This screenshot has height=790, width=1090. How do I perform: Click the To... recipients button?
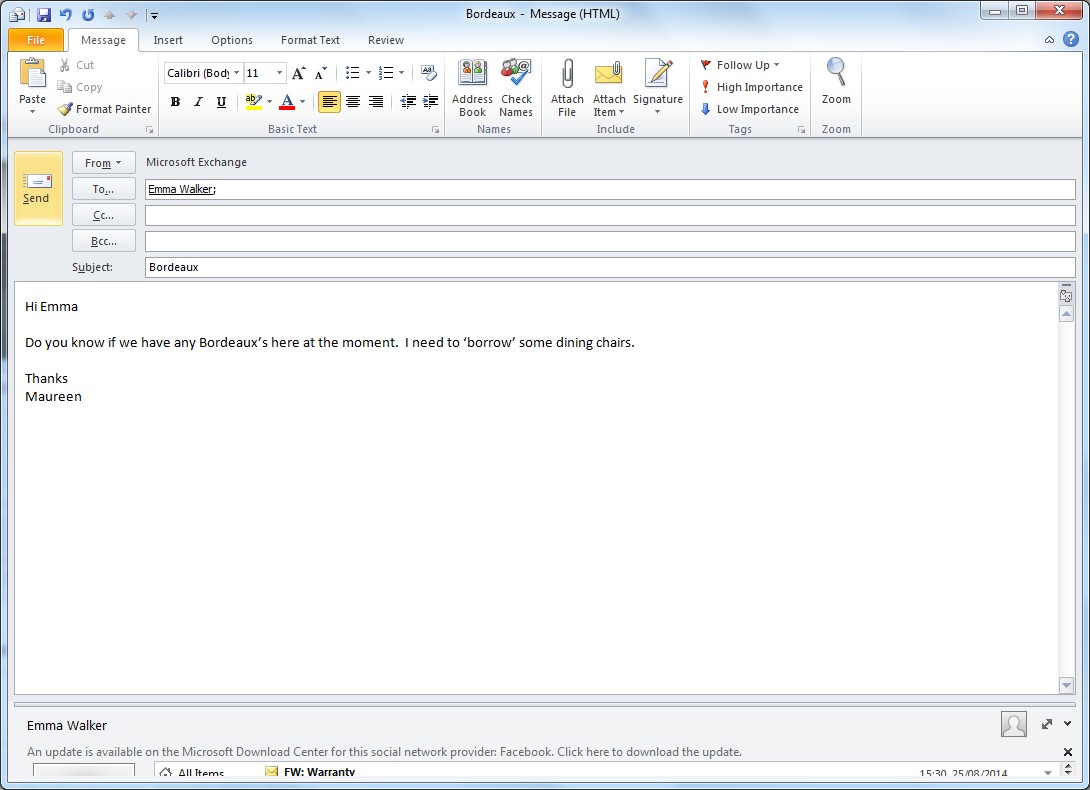coord(104,189)
